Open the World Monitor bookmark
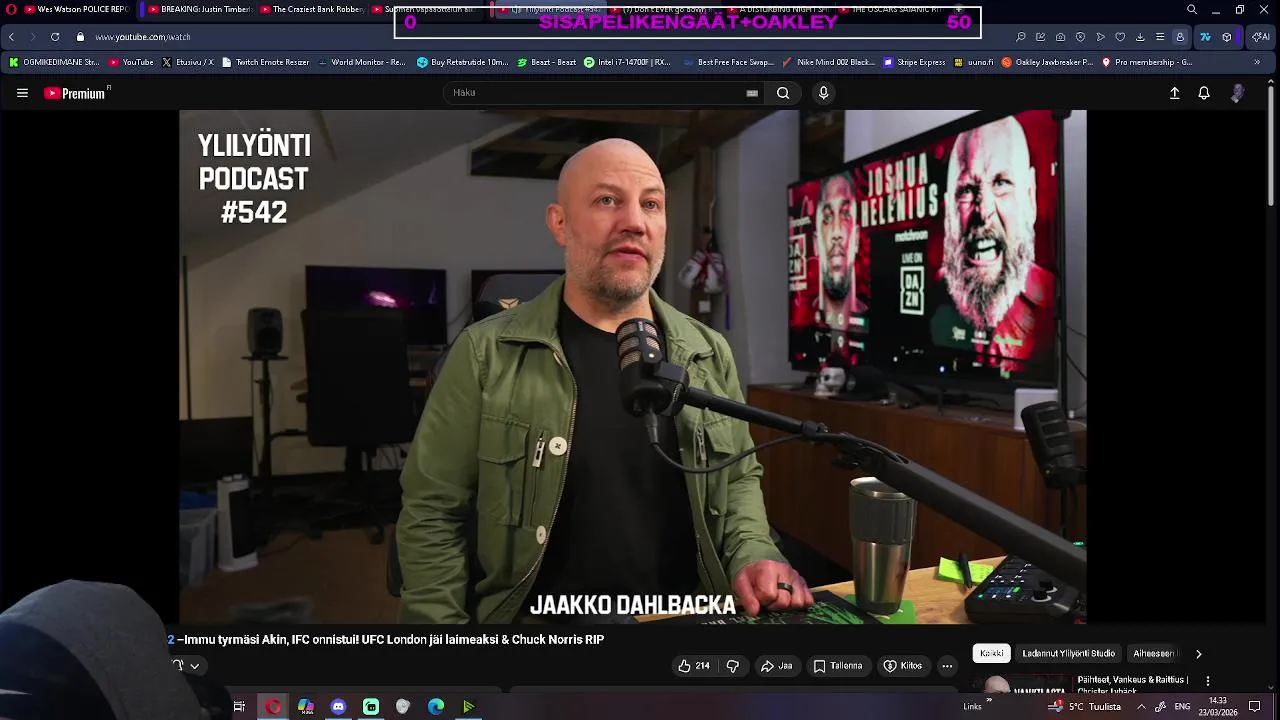 point(362,62)
